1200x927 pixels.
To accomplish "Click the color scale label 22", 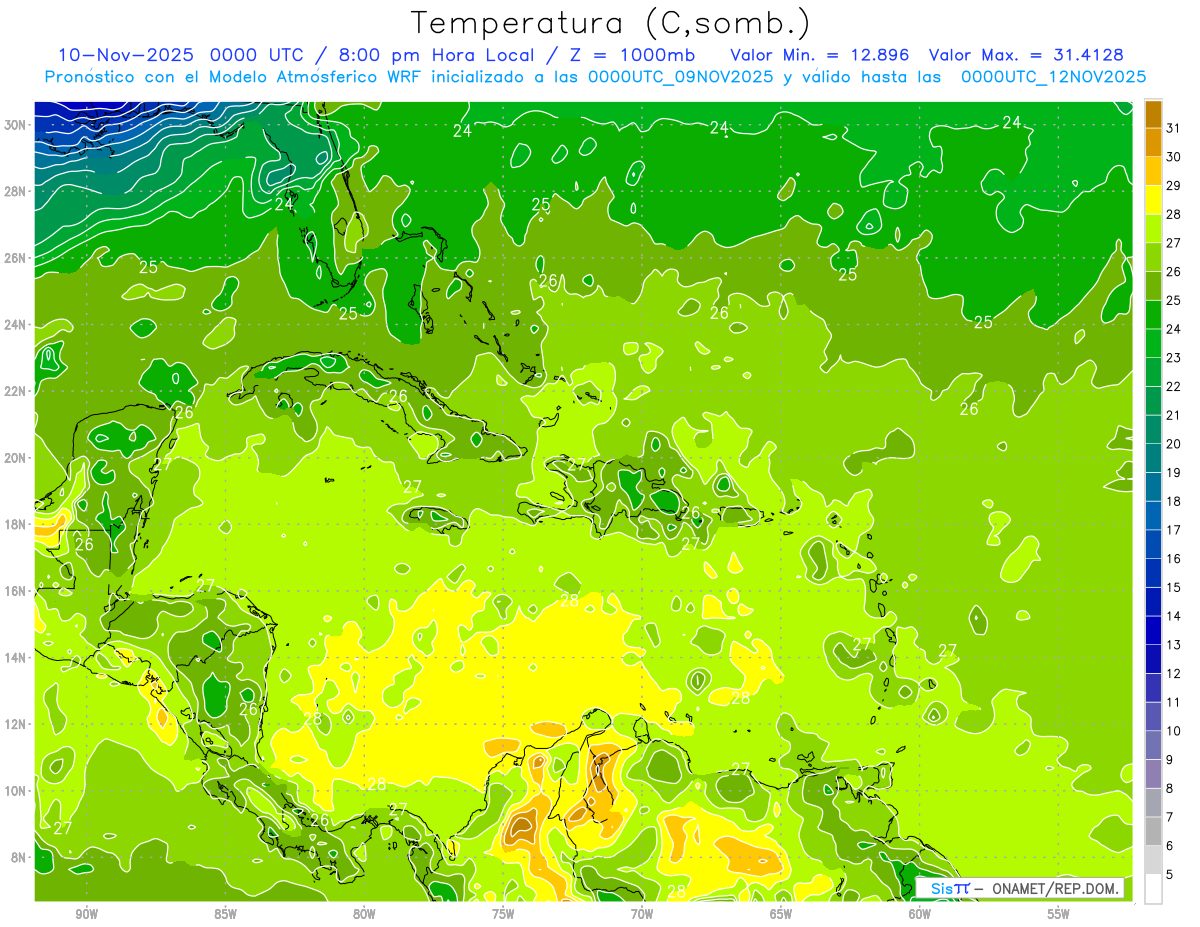I will point(1174,387).
